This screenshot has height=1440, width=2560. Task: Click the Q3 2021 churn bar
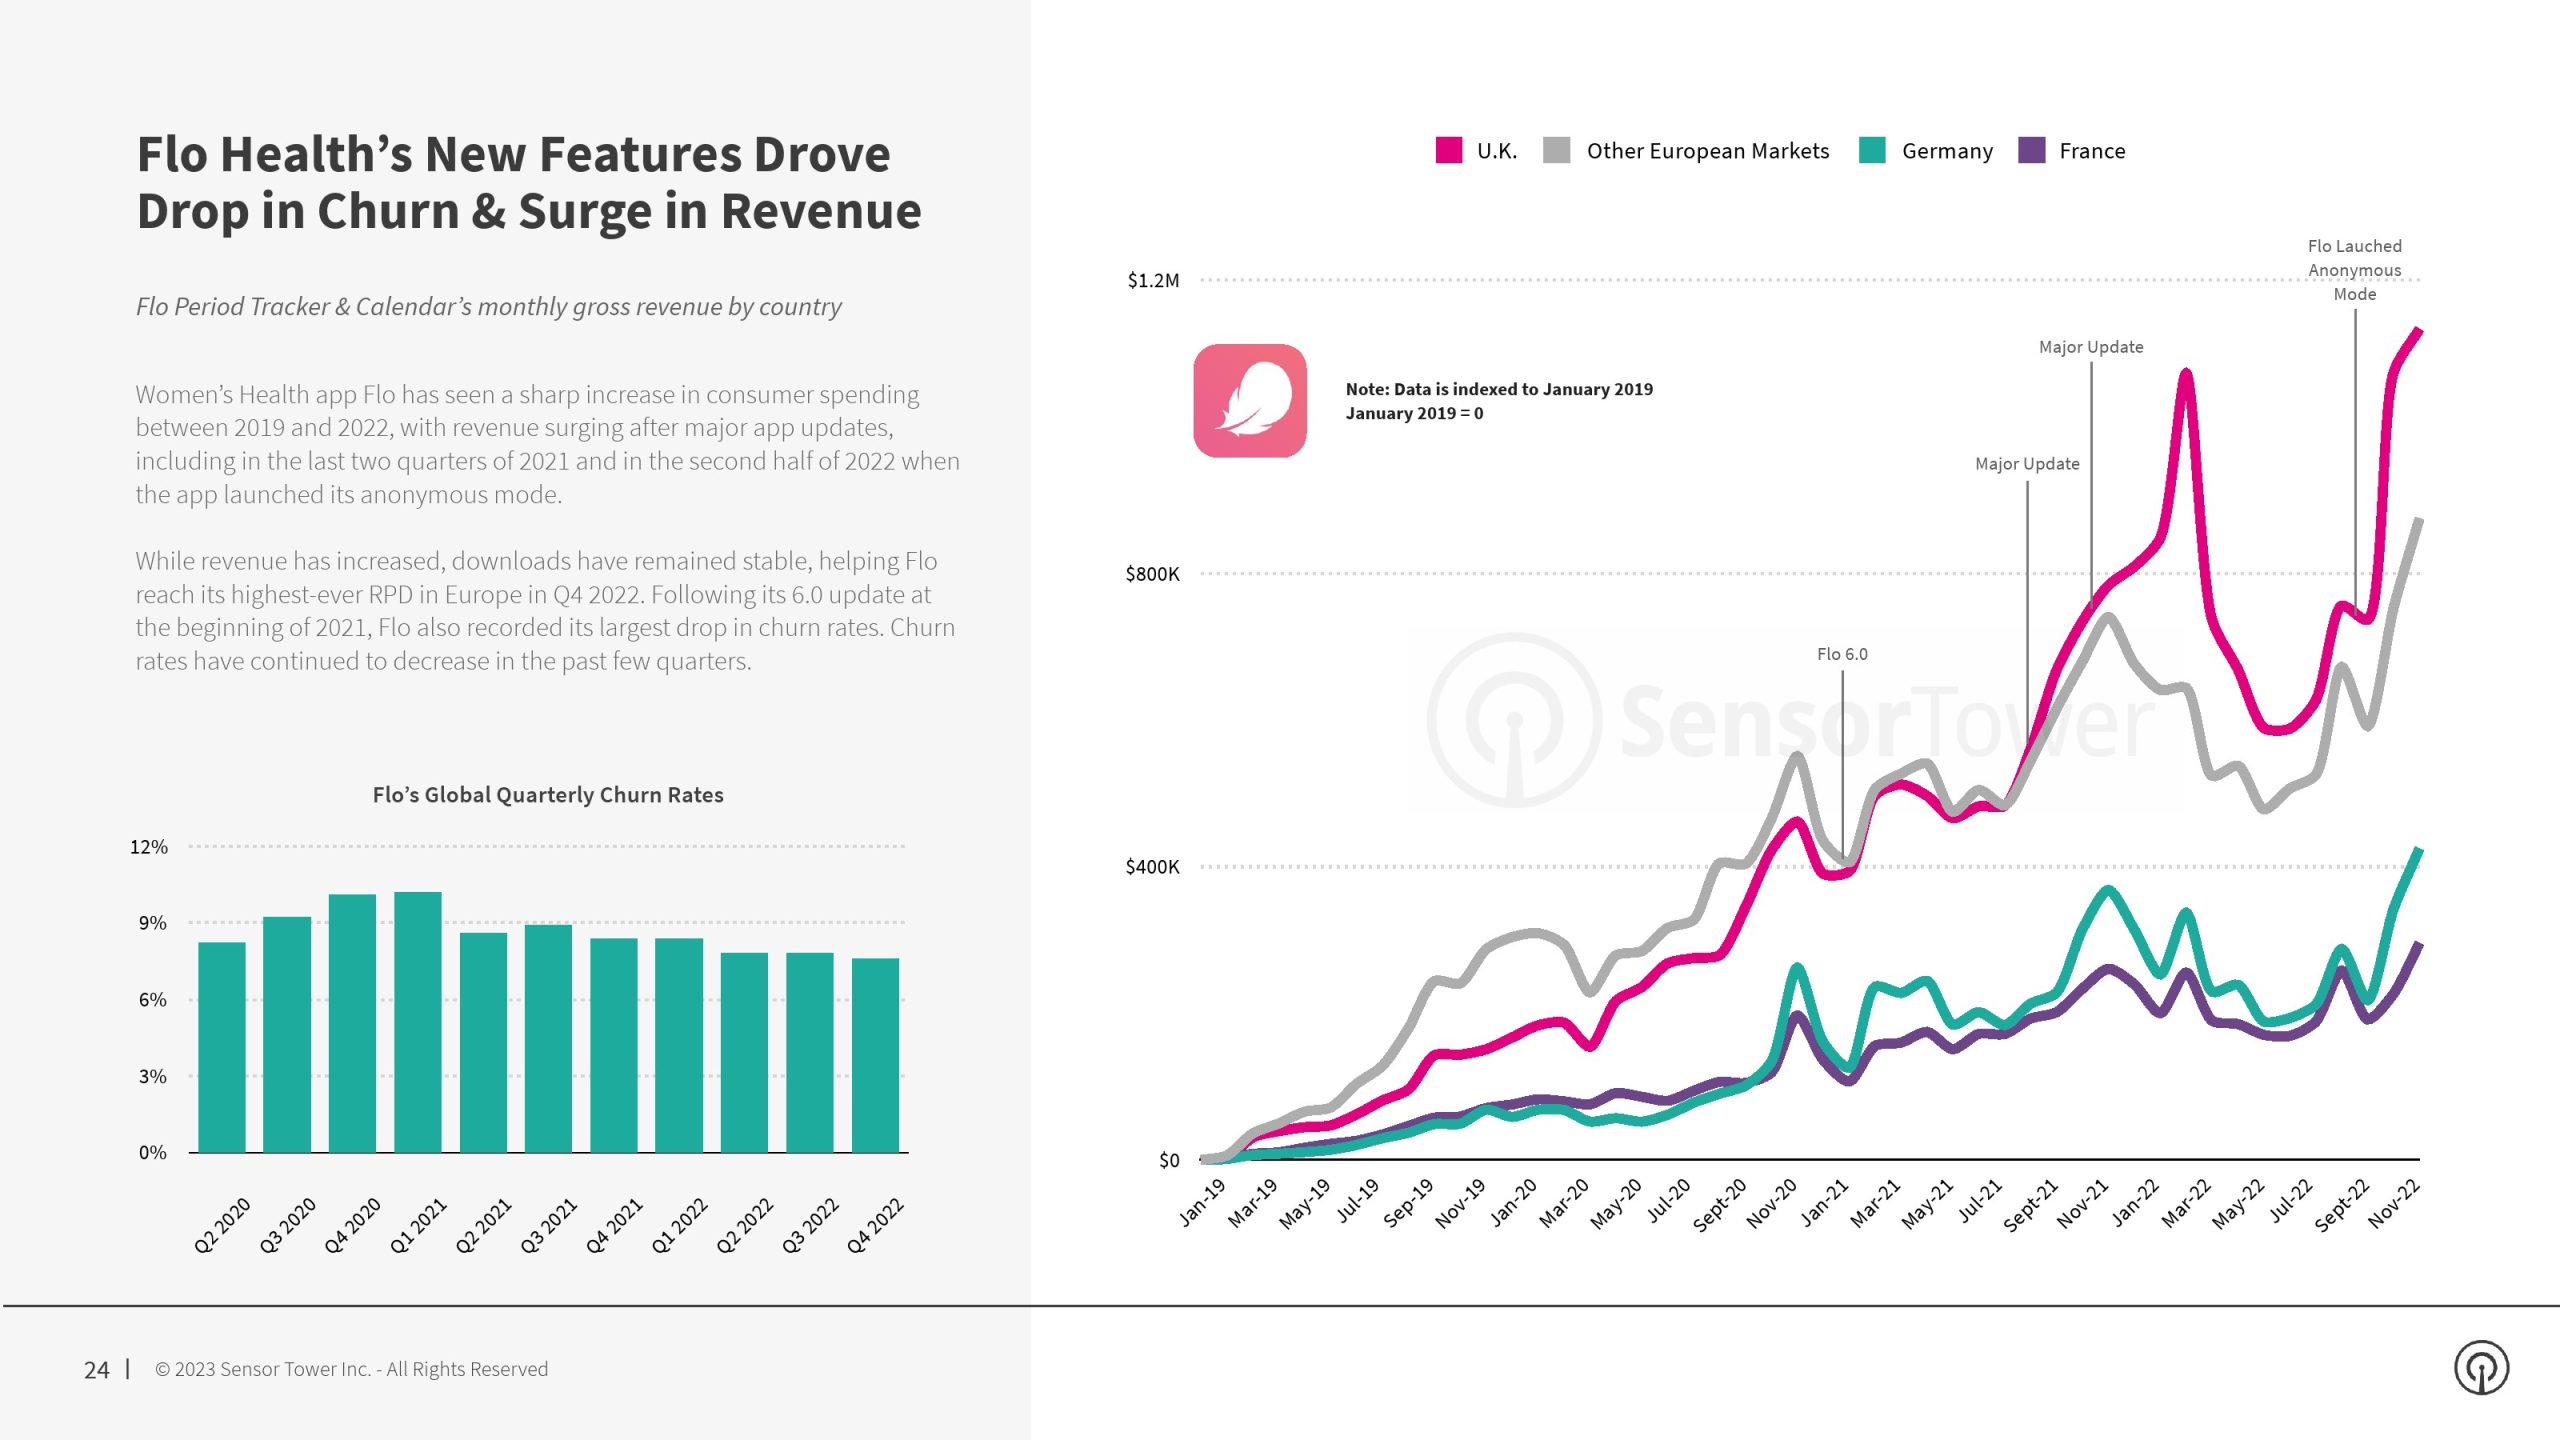pyautogui.click(x=548, y=1039)
